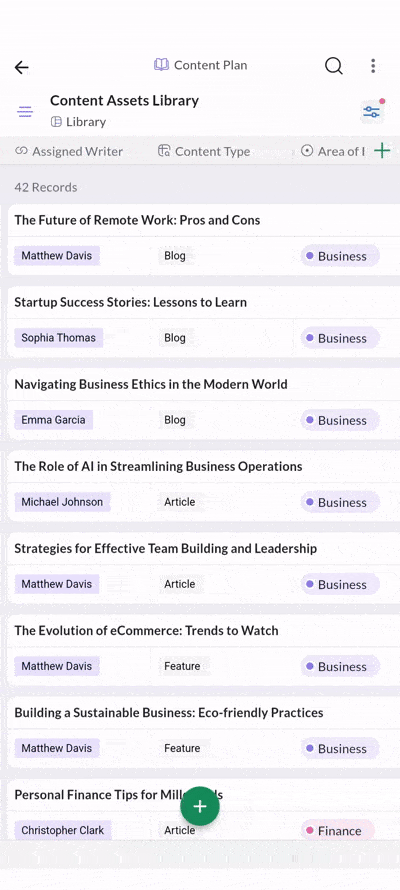
Task: Tap the back arrow icon
Action: coord(22,68)
